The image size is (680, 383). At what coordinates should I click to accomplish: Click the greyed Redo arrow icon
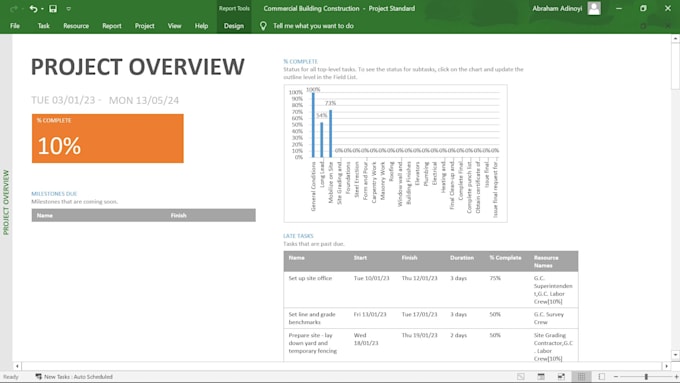(x=14, y=9)
